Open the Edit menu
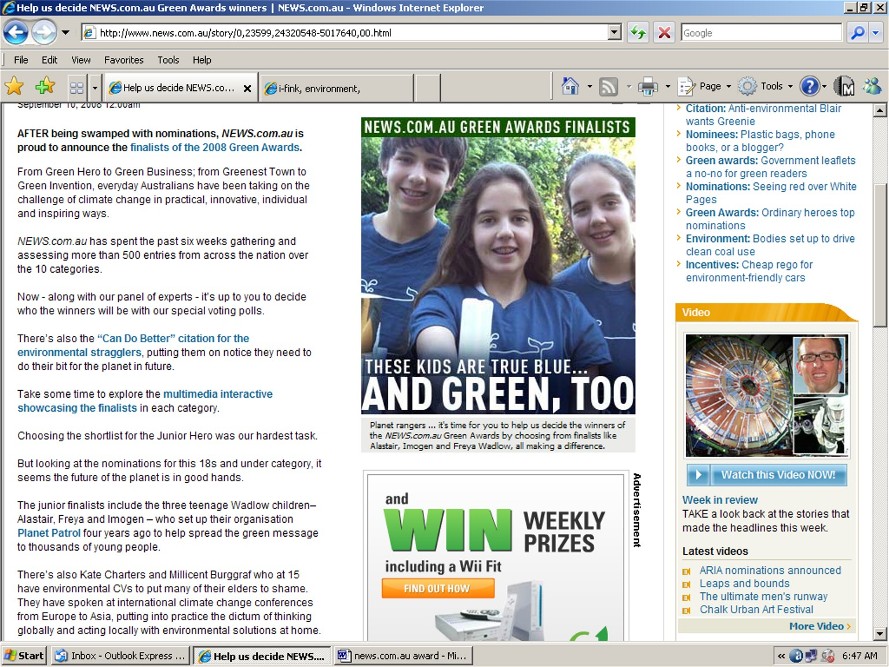The height and width of the screenshot is (667, 889). (49, 60)
